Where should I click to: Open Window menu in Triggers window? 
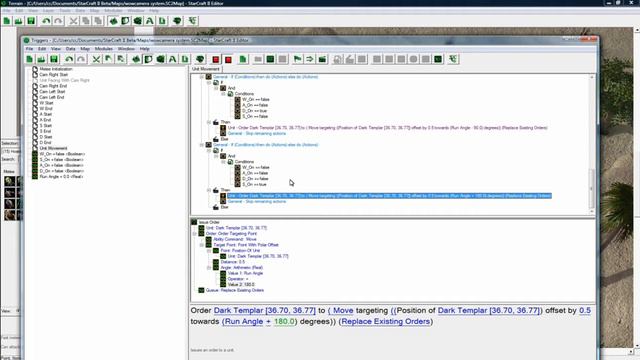pos(126,49)
